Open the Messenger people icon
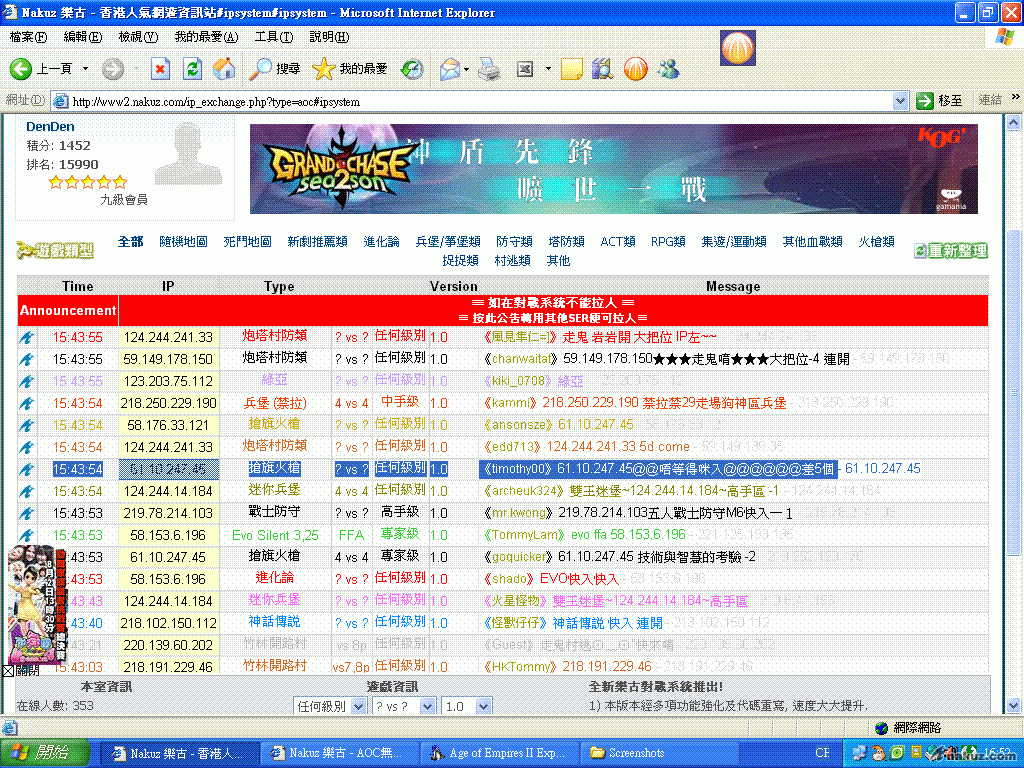 point(669,69)
